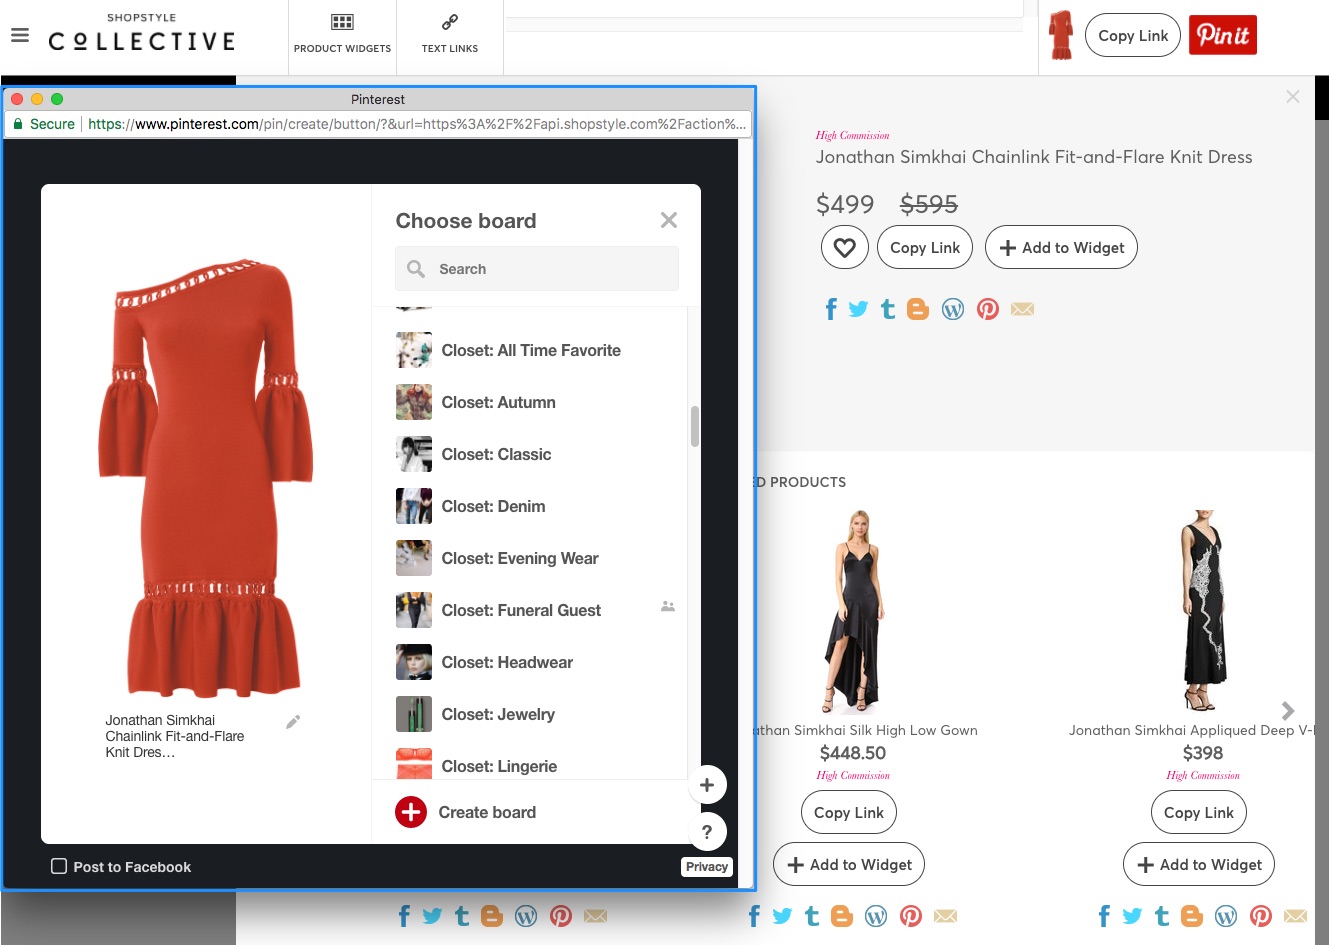Open Product Widgets from the toolbar

[342, 34]
